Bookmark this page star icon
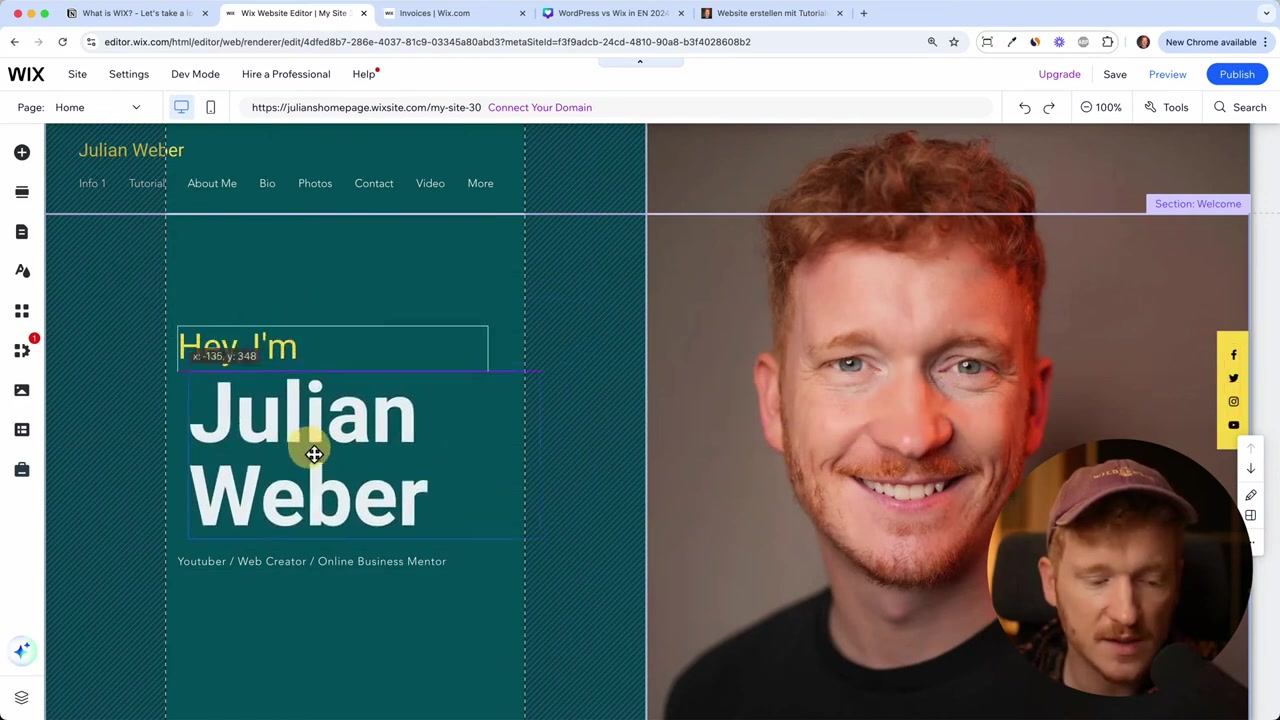This screenshot has width=1280, height=720. pyautogui.click(x=954, y=42)
